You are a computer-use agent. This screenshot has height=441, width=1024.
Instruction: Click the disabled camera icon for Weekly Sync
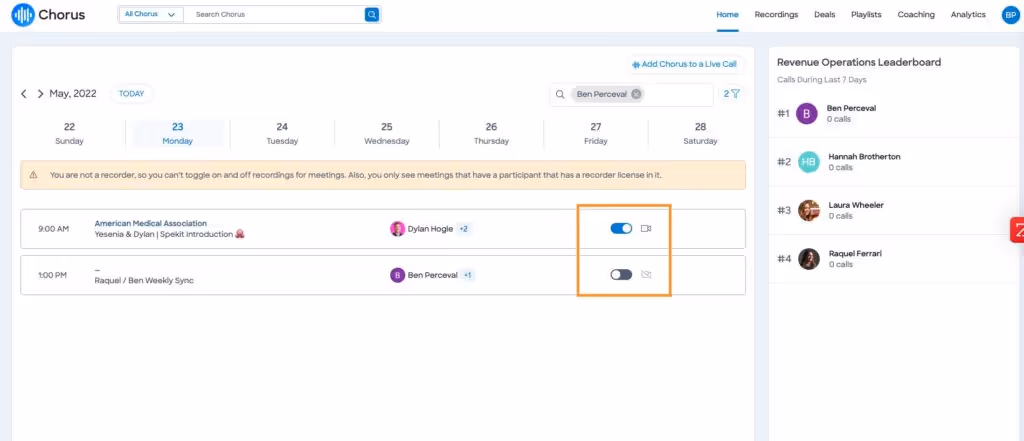click(x=647, y=274)
